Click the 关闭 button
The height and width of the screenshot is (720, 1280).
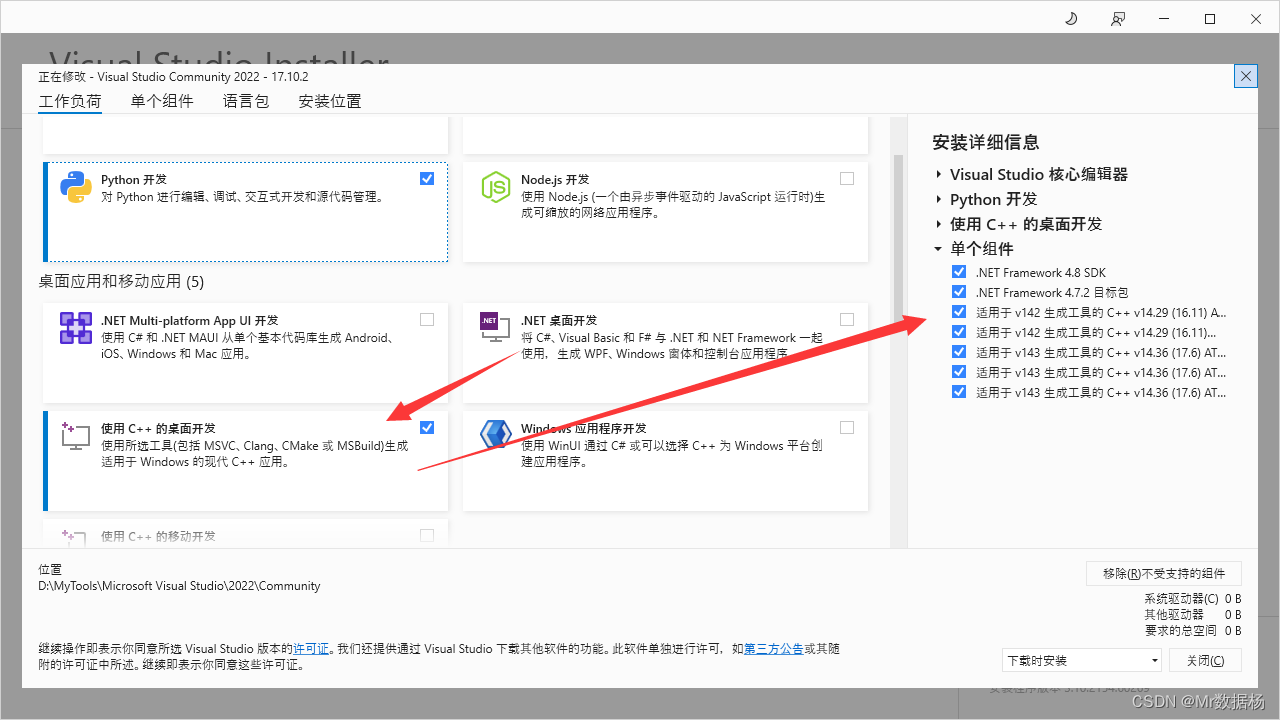point(1205,660)
